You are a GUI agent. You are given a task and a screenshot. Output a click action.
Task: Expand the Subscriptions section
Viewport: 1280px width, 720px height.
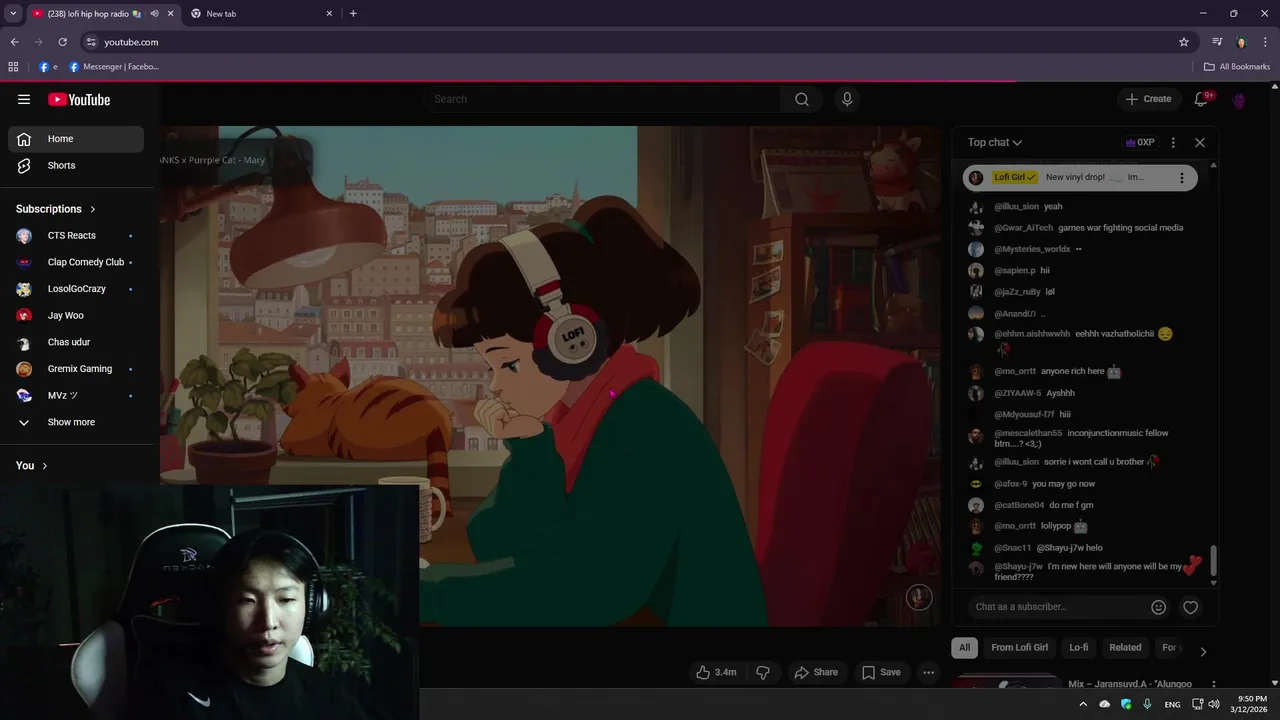(56, 209)
